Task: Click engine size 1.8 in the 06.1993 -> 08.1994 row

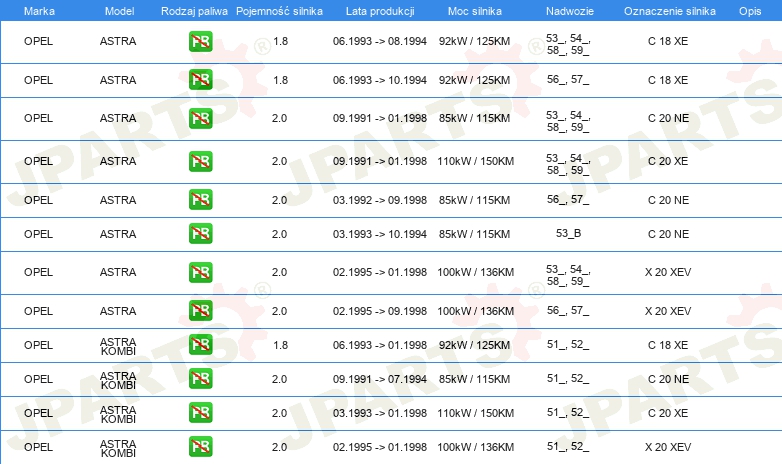Action: point(280,41)
